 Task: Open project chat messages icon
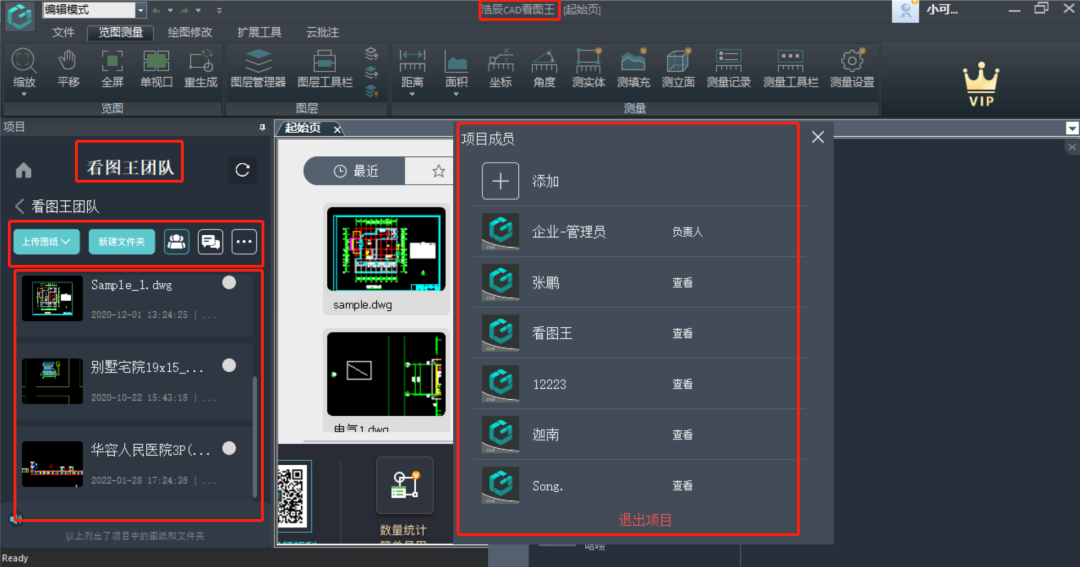tap(210, 242)
